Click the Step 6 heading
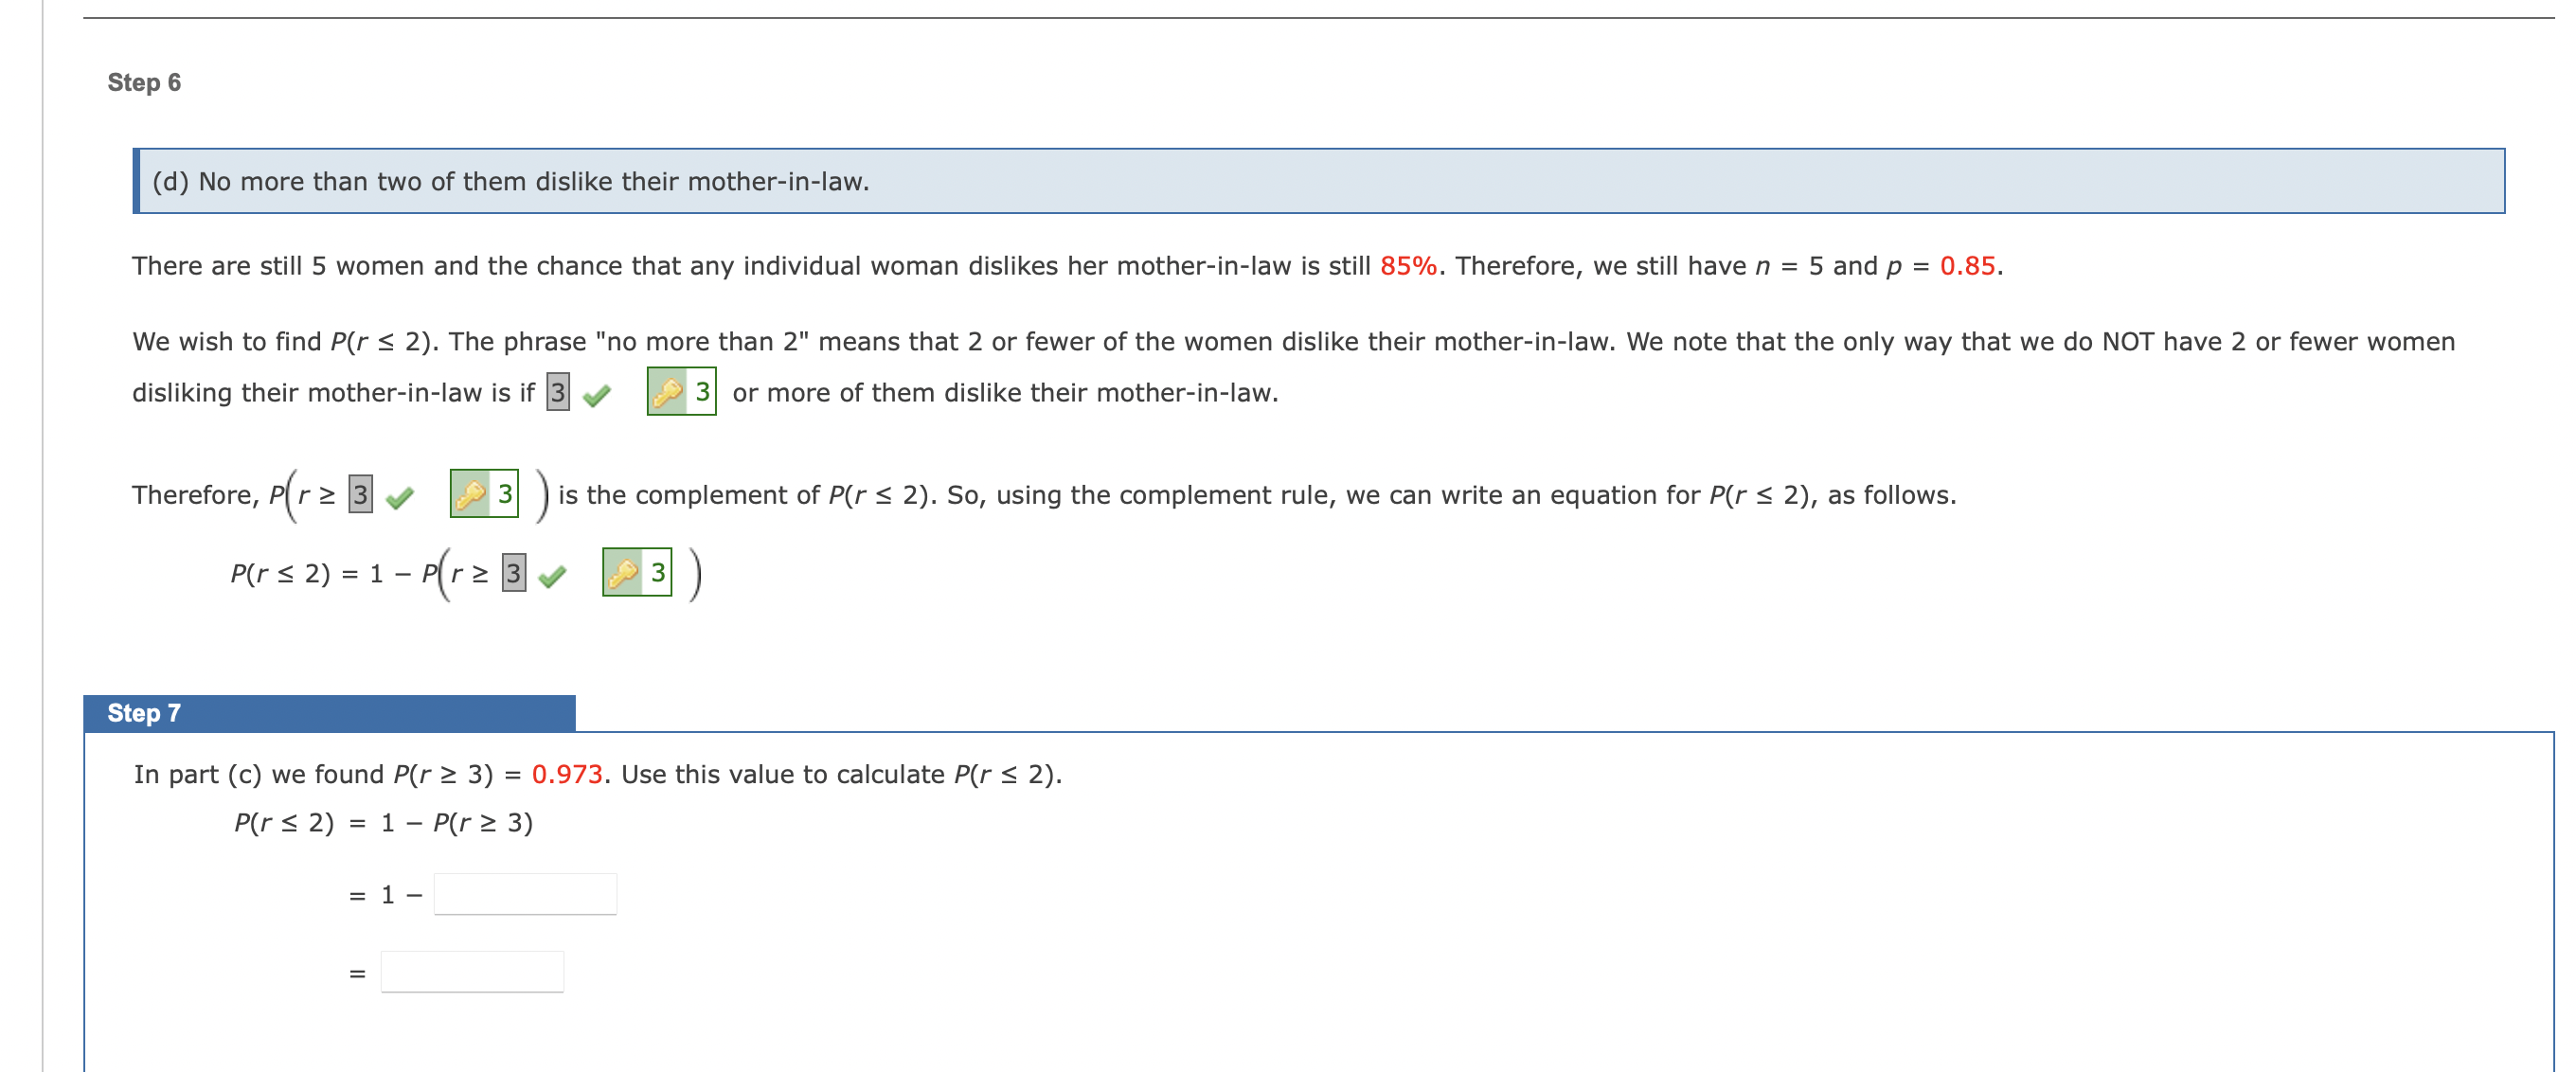Image resolution: width=2576 pixels, height=1072 pixels. pos(146,82)
